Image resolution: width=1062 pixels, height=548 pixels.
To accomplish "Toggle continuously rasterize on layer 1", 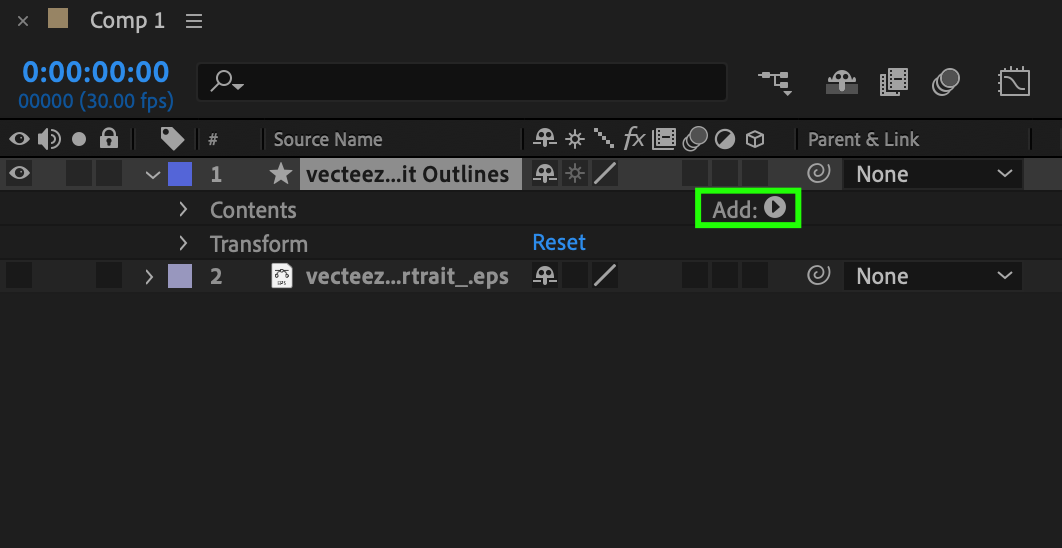I will [575, 174].
